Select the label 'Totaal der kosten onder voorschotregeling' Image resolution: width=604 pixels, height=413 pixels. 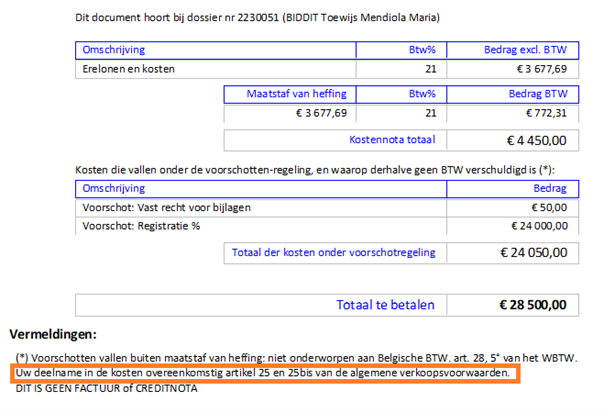coord(334,252)
